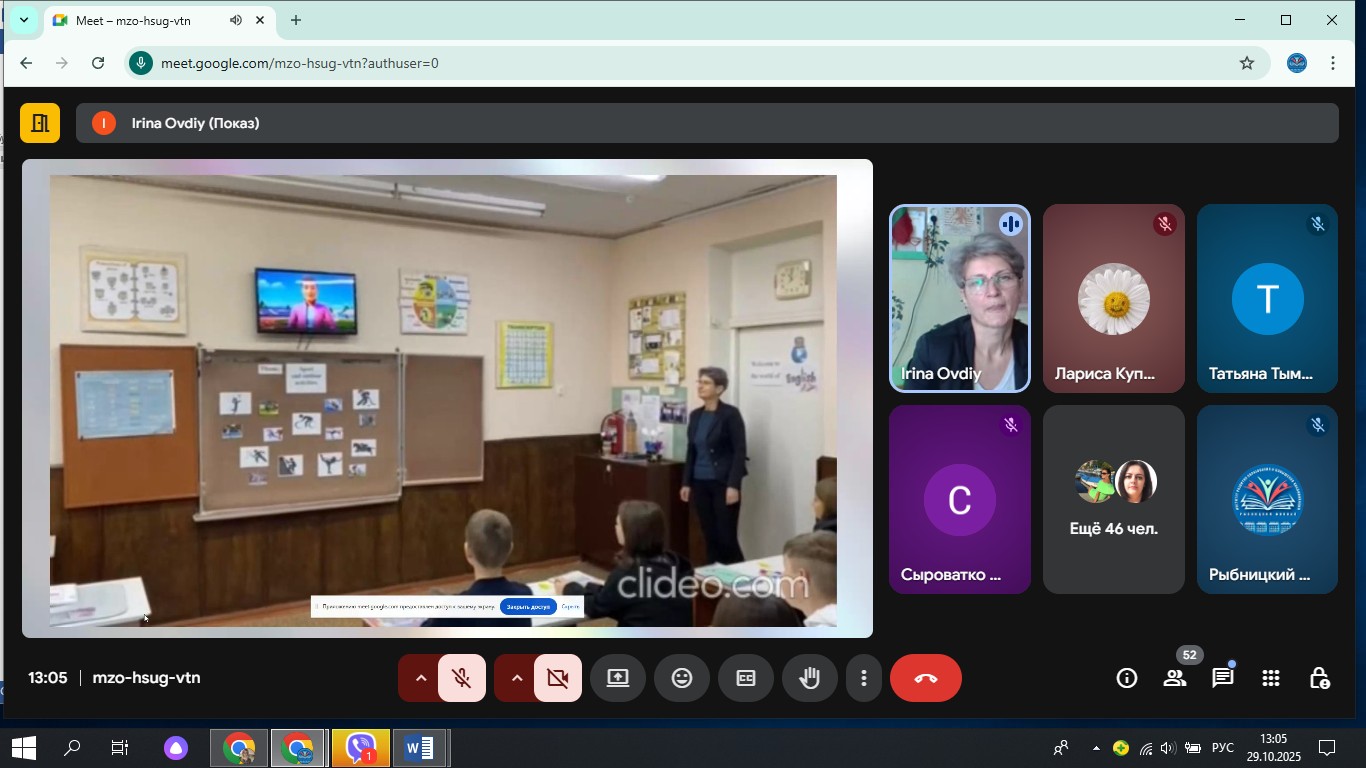The width and height of the screenshot is (1366, 768).
Task: Turn on the camera
Action: click(557, 678)
